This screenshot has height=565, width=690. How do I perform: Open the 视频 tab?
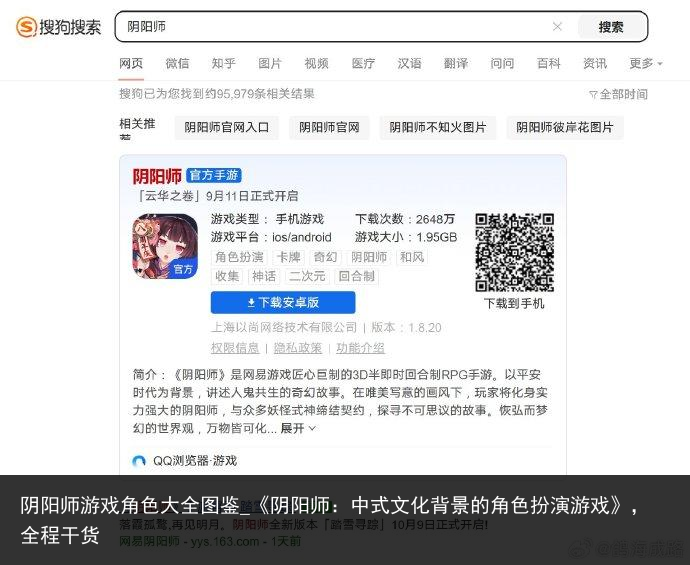[x=316, y=63]
